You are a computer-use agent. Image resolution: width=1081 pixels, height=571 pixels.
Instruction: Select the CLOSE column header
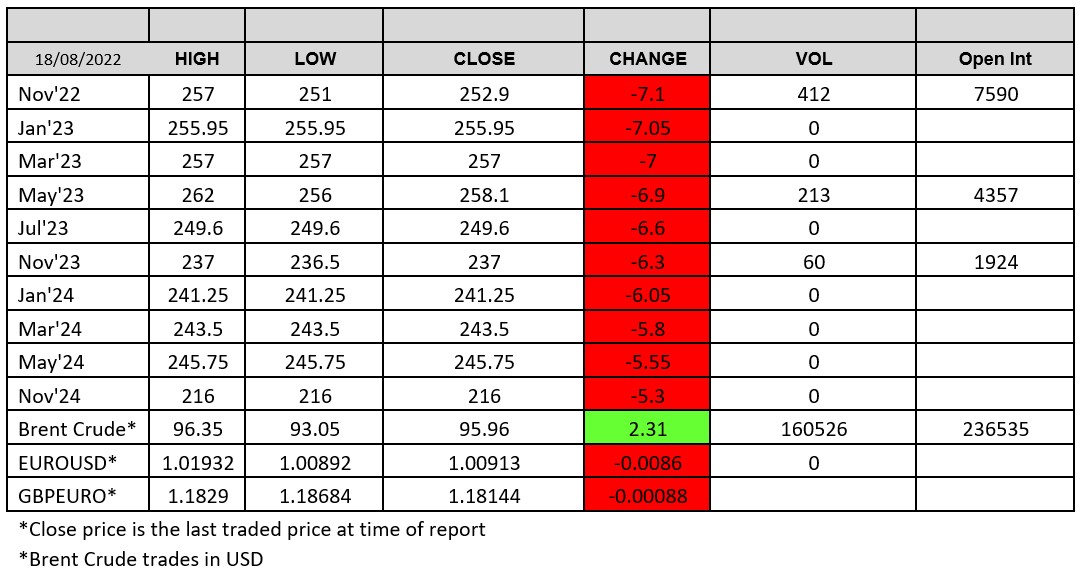coord(483,59)
